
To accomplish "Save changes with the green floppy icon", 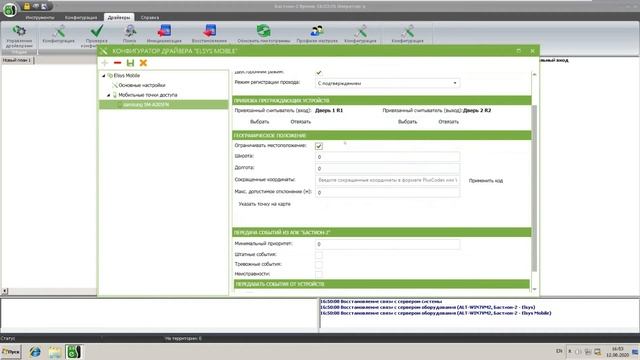I will [130, 63].
